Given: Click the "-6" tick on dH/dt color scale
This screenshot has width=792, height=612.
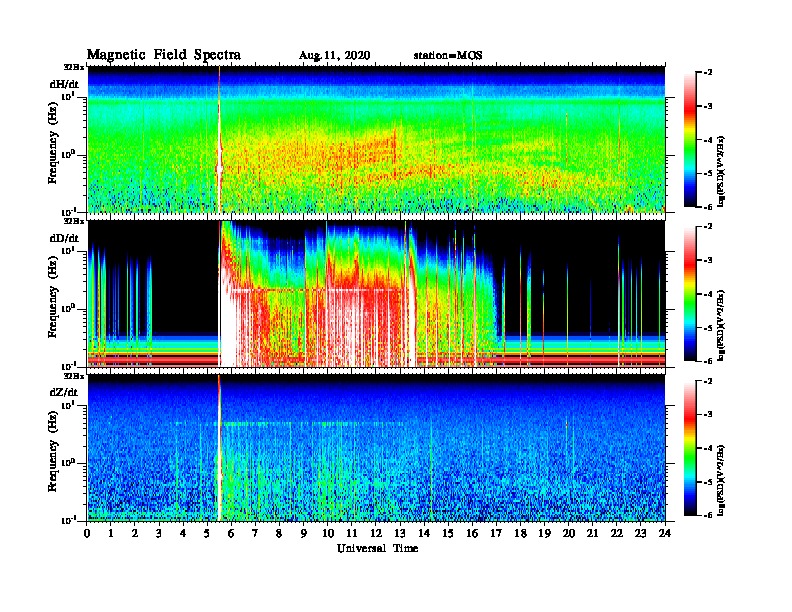Looking at the screenshot, I should coord(709,207).
